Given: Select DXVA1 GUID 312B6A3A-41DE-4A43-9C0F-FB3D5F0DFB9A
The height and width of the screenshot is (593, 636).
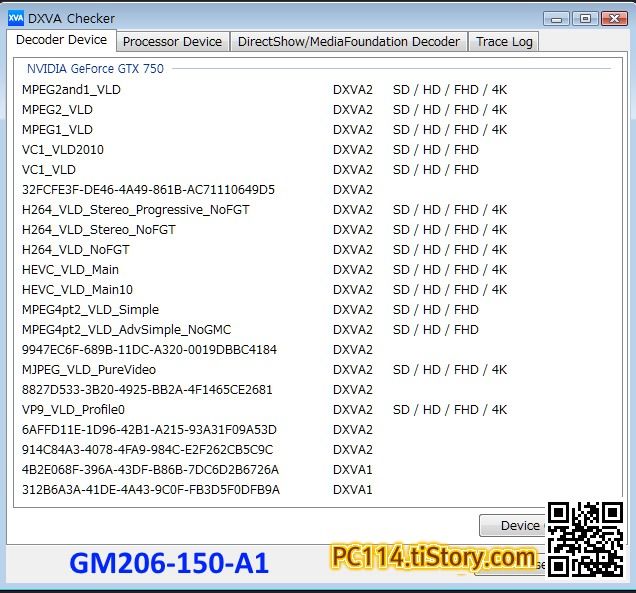Looking at the screenshot, I should [197, 490].
